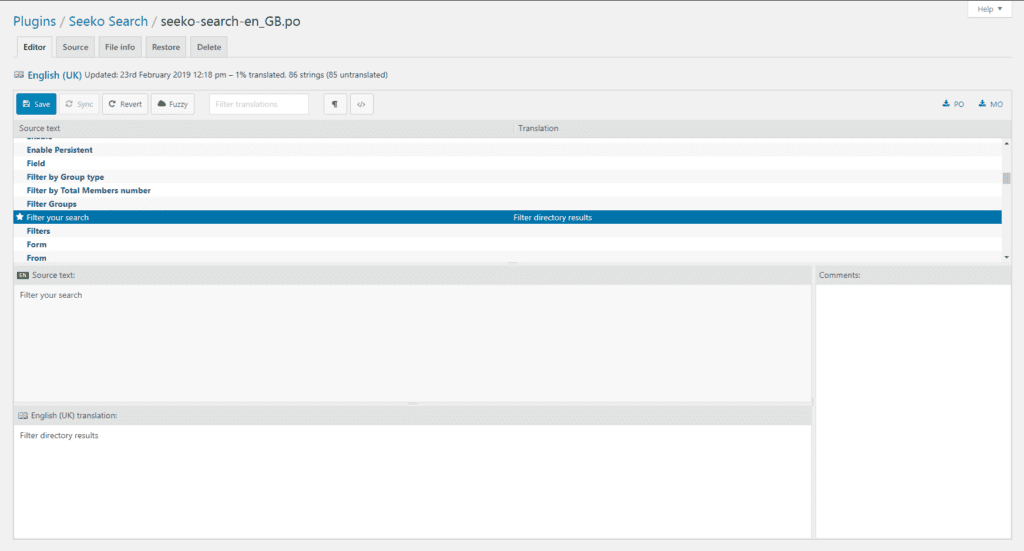Mark the string as Fuzzy
Screen dimensions: 1024x551
[x=172, y=104]
